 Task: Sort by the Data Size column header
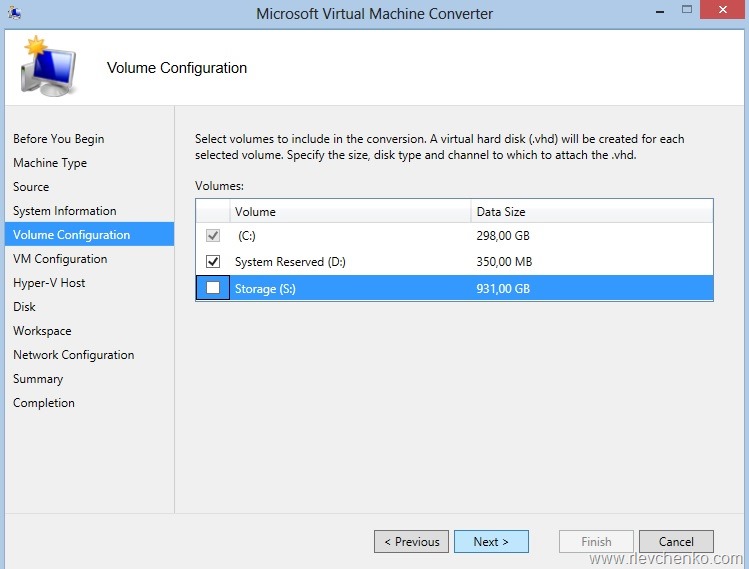point(590,212)
